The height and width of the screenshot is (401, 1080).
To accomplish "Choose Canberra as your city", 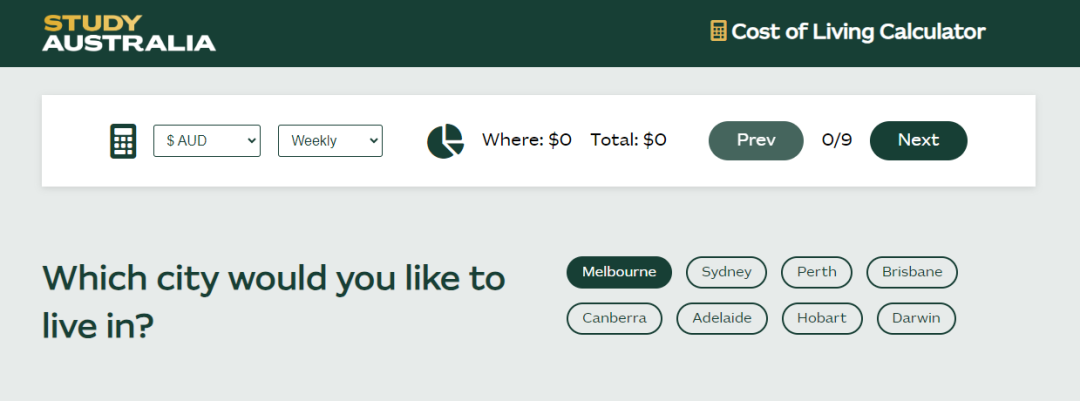I will tap(614, 319).
